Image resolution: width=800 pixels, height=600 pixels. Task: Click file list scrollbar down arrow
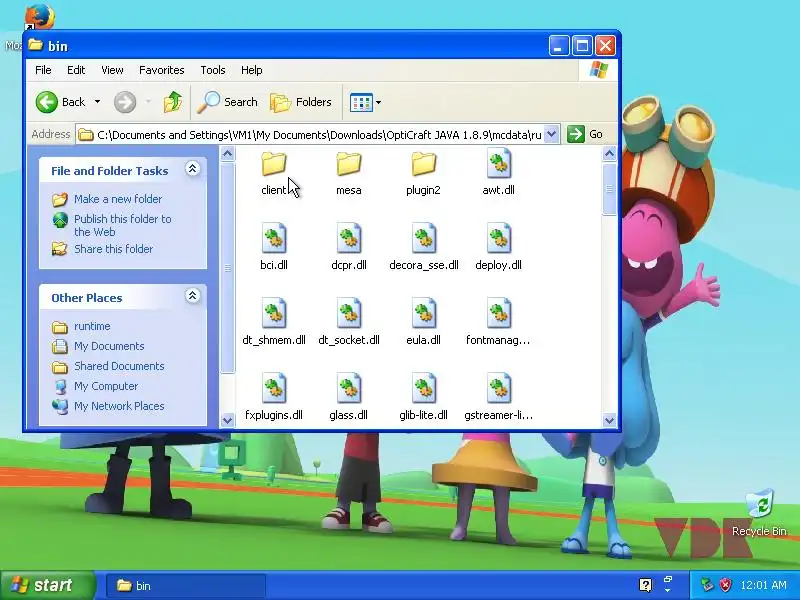click(x=609, y=420)
